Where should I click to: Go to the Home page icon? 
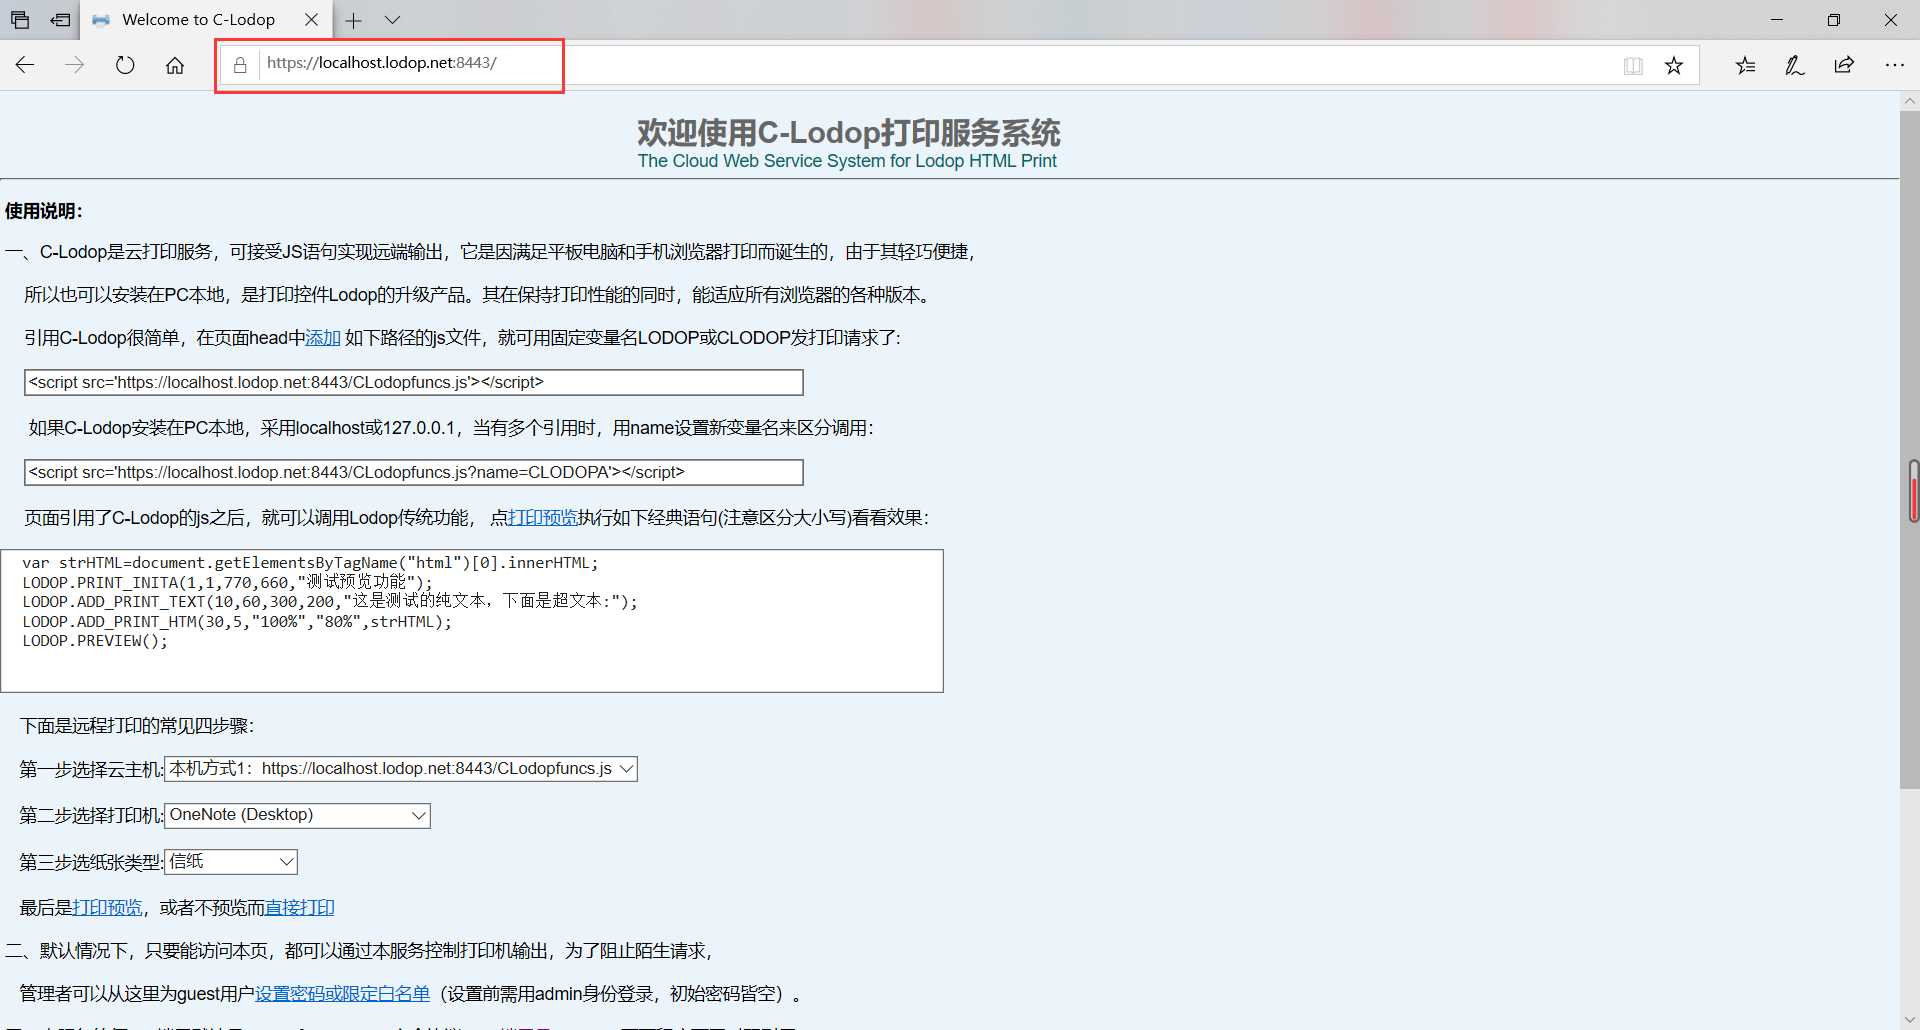pos(175,65)
